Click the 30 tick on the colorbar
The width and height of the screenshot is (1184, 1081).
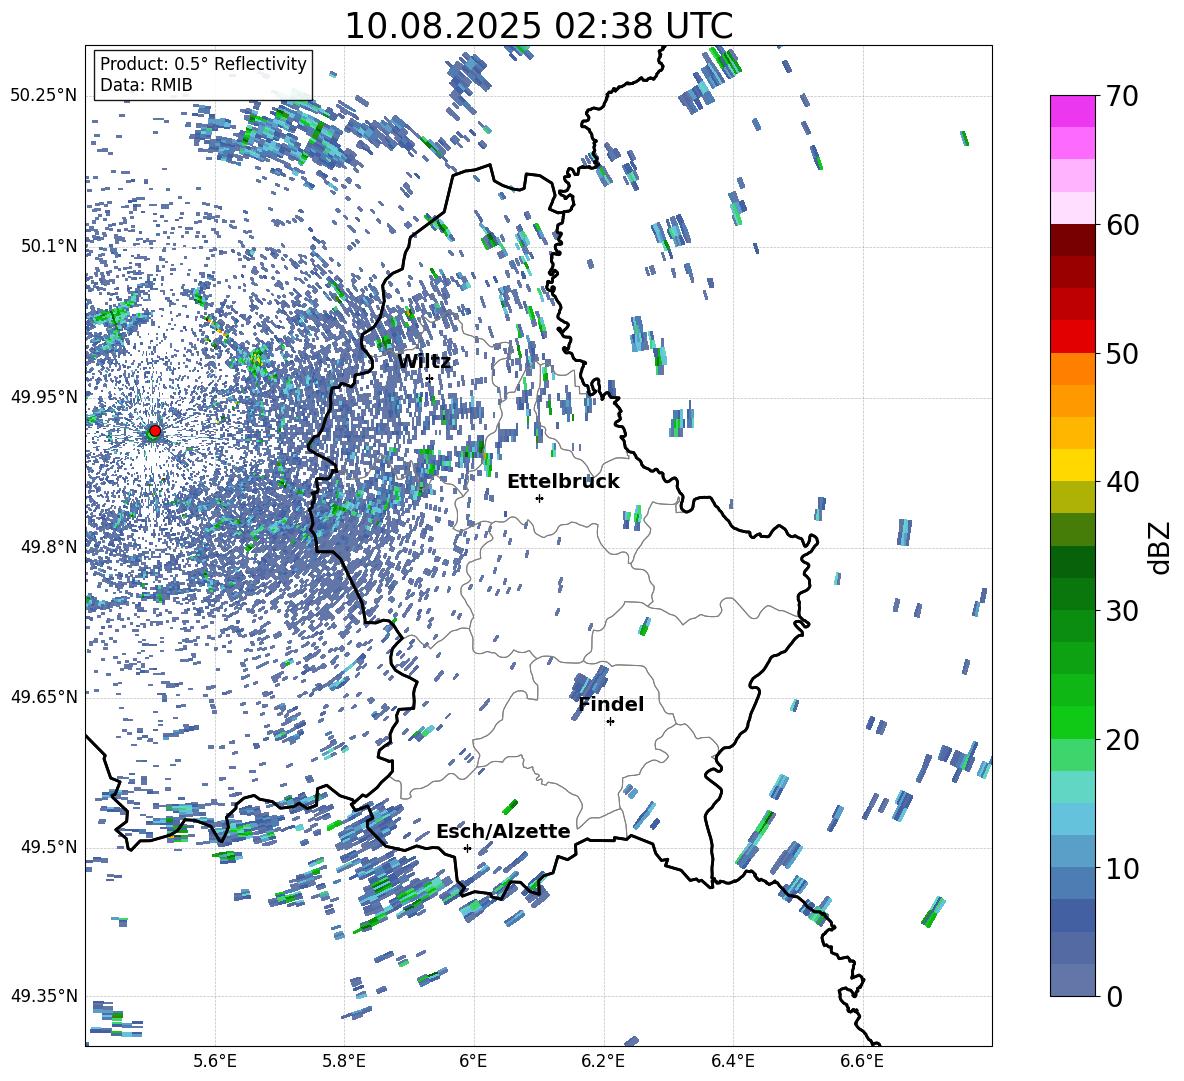1122,611
